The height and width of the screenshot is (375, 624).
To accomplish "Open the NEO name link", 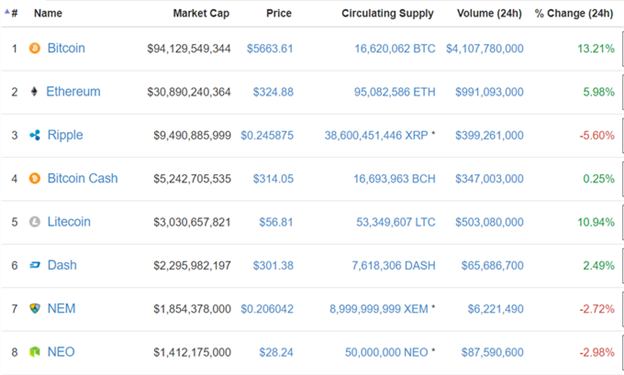I will click(x=61, y=352).
